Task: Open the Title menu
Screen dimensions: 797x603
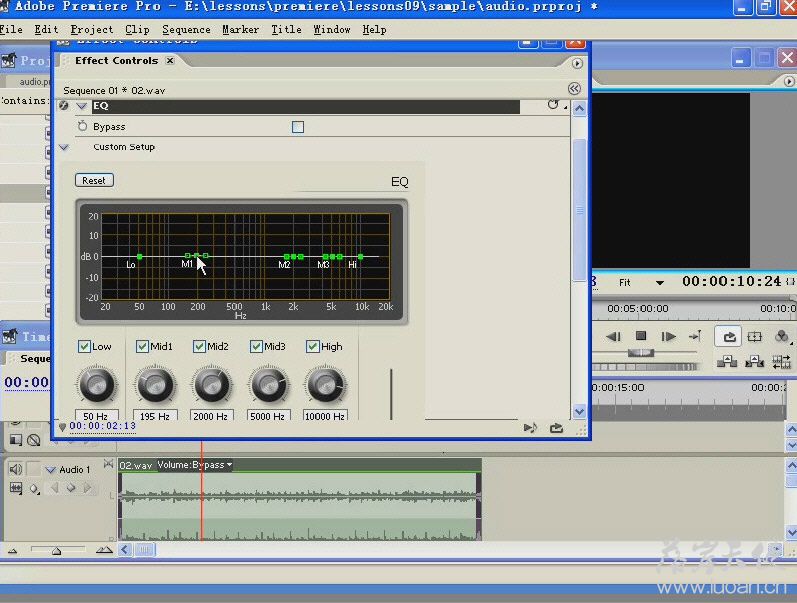Action: tap(286, 29)
